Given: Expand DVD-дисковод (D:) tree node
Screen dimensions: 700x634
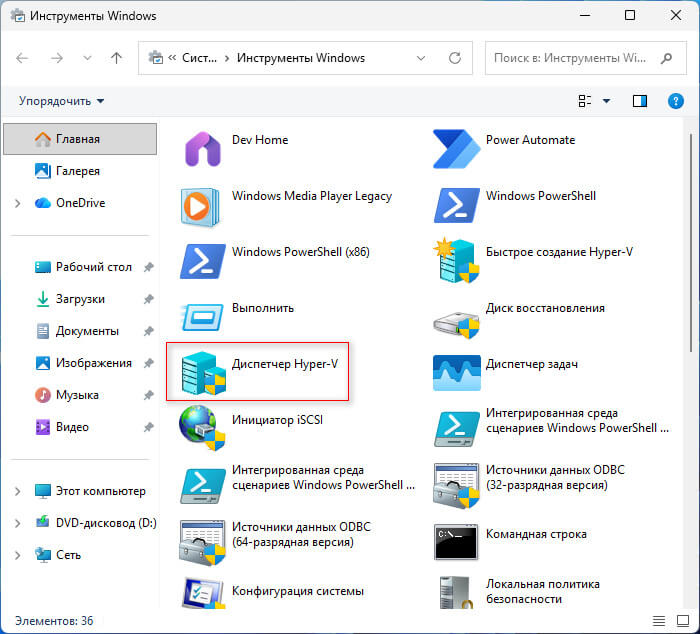Looking at the screenshot, I should 17,523.
